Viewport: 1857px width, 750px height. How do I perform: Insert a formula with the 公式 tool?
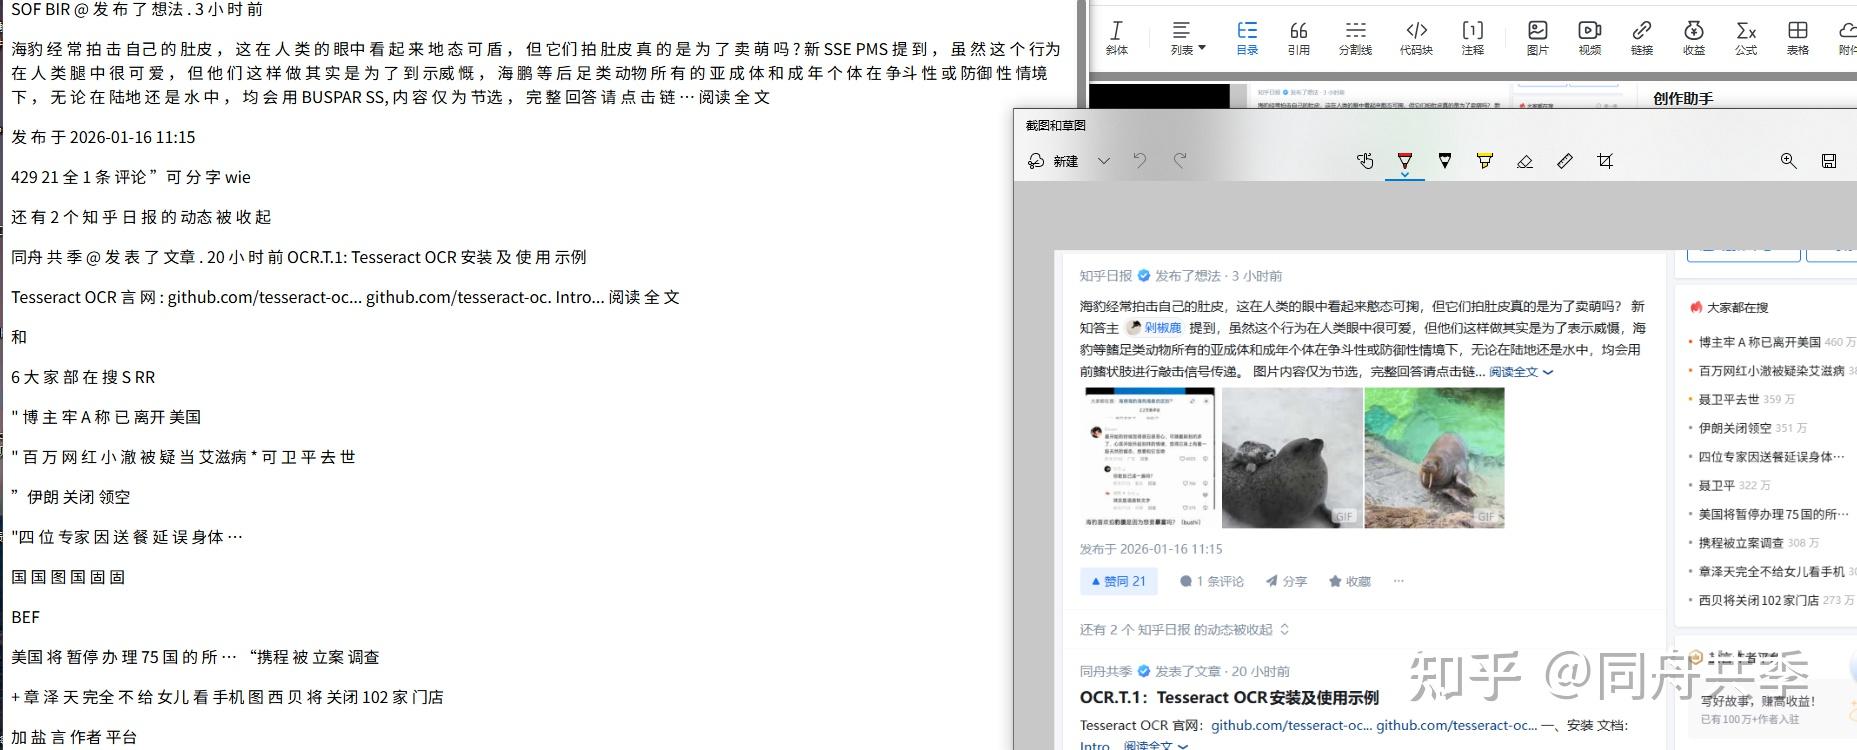coord(1746,38)
